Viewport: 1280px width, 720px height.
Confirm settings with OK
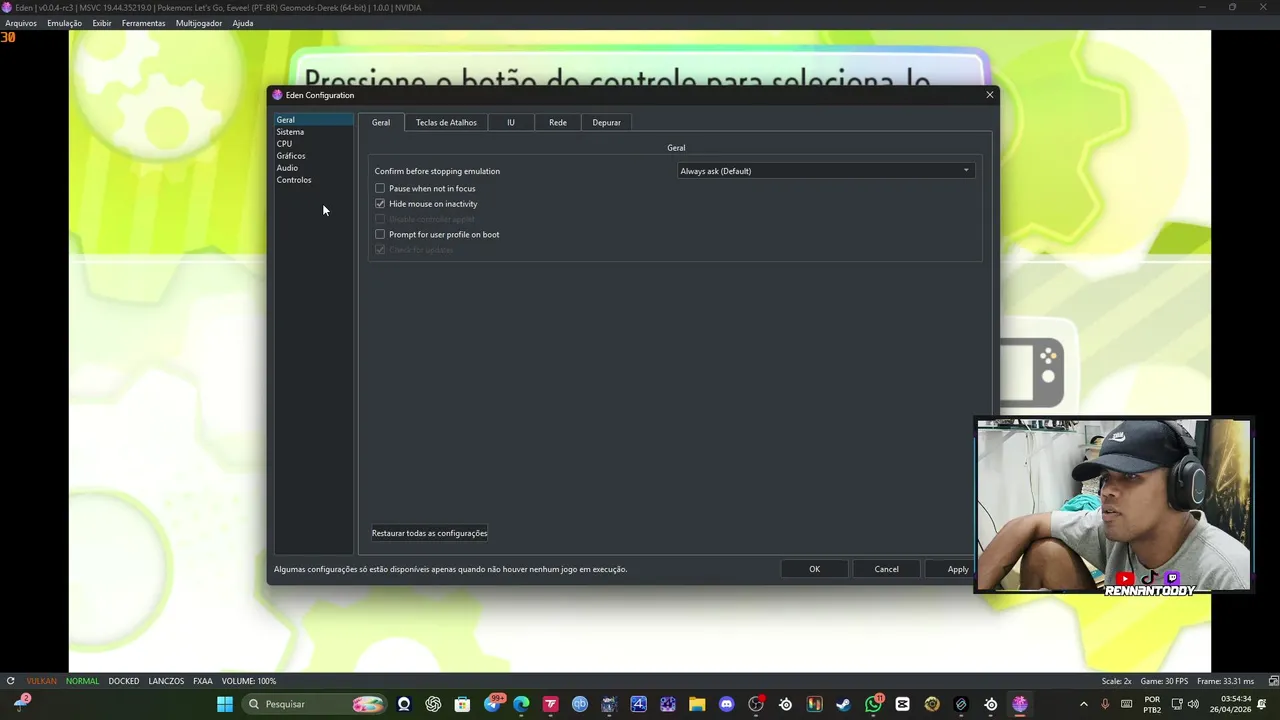[x=815, y=569]
